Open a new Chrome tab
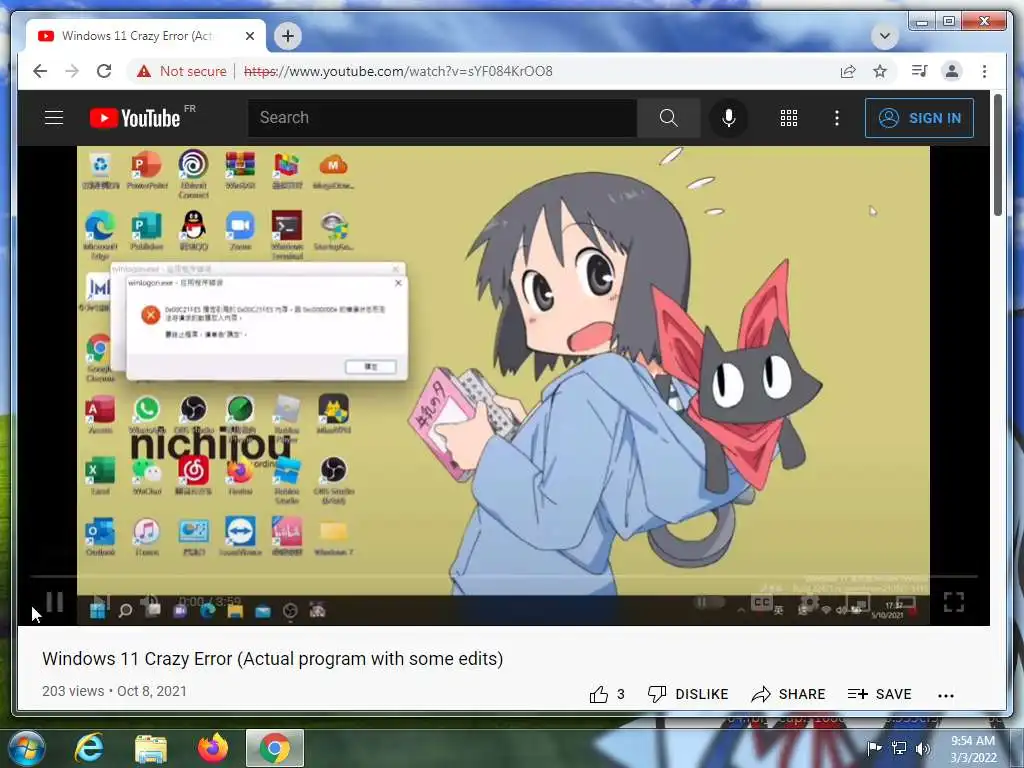Screen dimensions: 1024x768 coord(288,36)
